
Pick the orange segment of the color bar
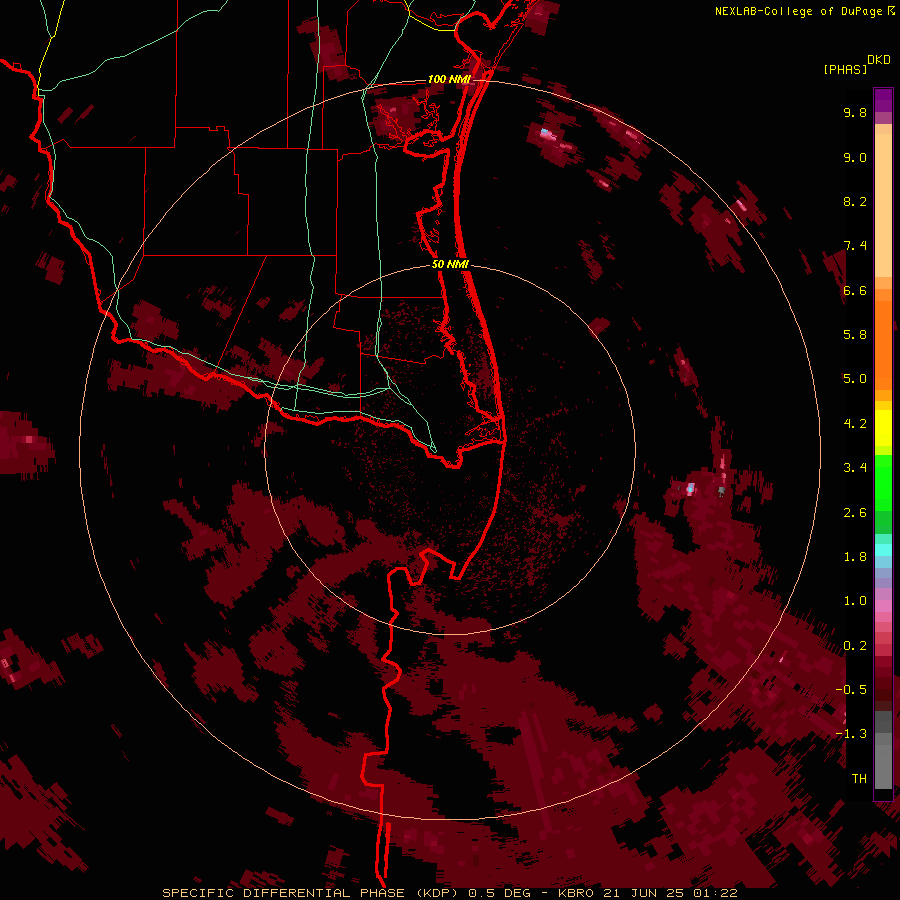click(x=883, y=344)
